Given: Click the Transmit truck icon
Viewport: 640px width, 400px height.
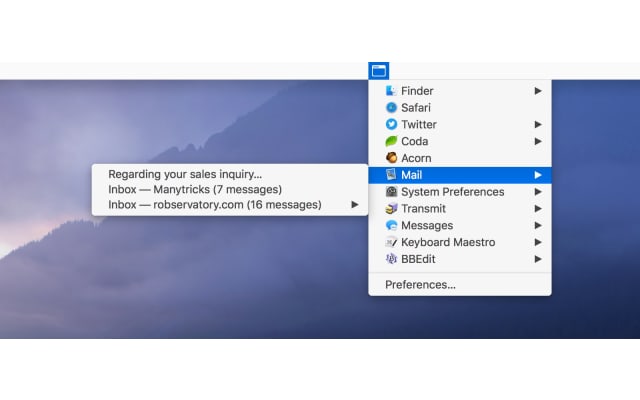Looking at the screenshot, I should 391,209.
